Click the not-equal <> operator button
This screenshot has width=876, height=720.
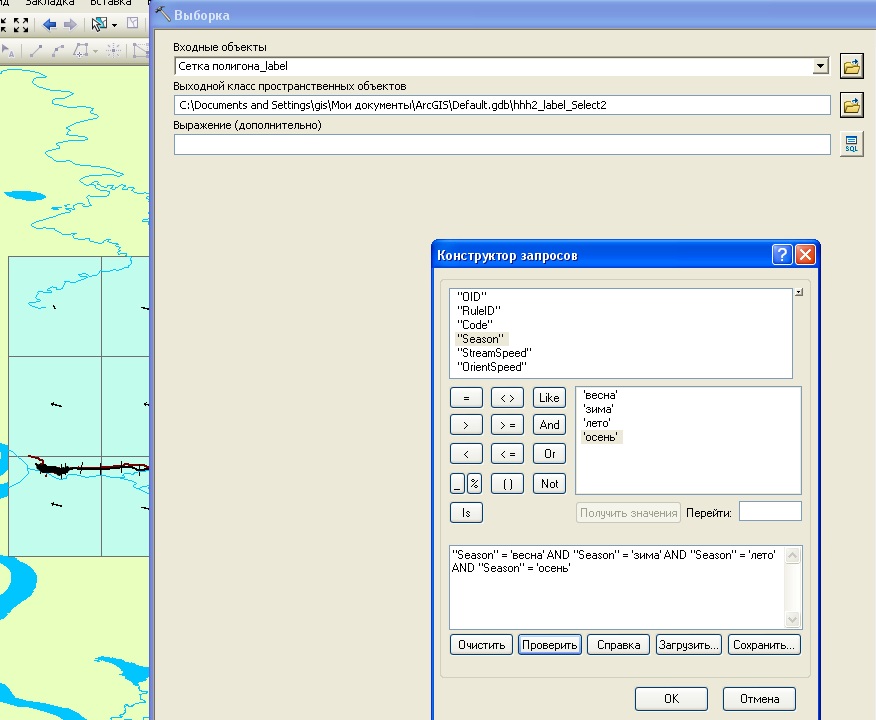507,398
